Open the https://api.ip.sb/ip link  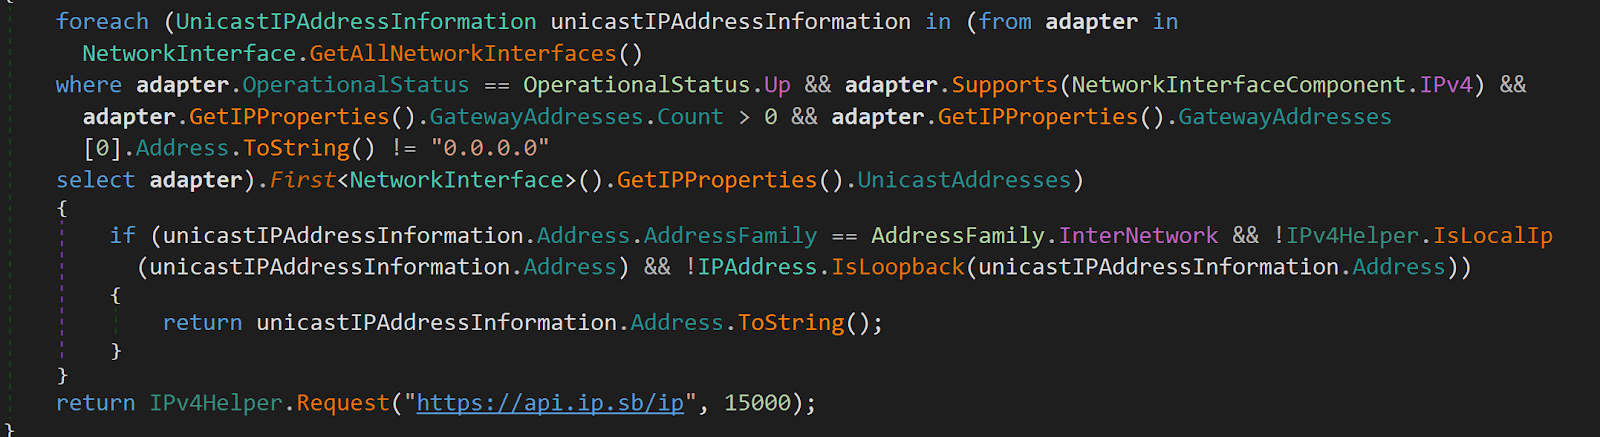point(550,403)
